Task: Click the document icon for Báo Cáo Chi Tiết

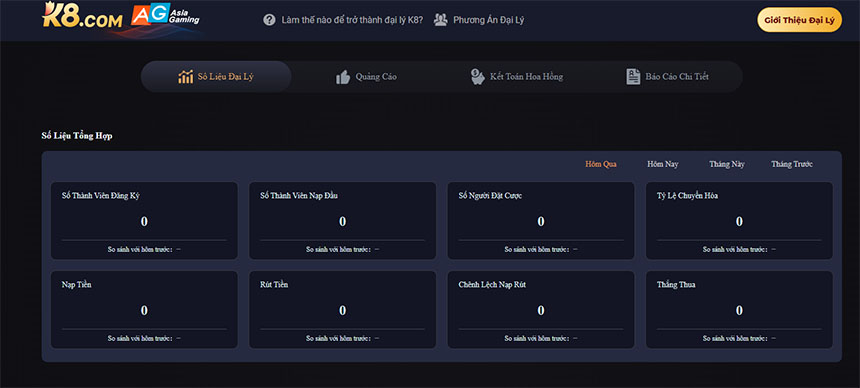Action: pyautogui.click(x=633, y=77)
